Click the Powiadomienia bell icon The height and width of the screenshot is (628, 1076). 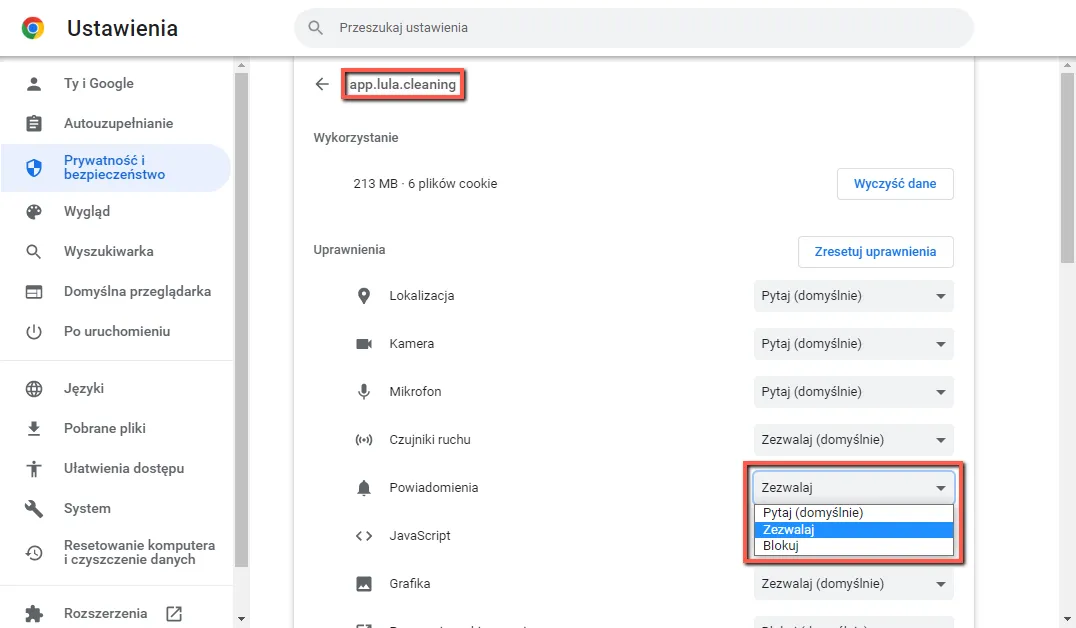pyautogui.click(x=364, y=488)
